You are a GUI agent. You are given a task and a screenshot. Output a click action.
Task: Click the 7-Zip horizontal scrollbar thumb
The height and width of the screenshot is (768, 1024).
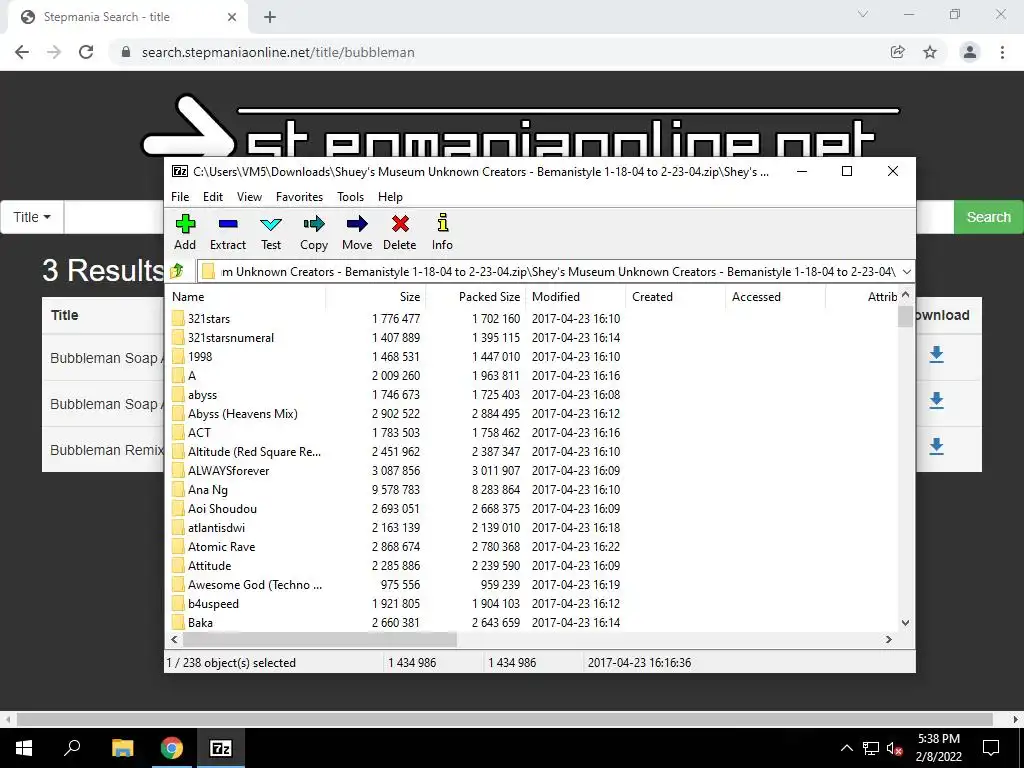(x=319, y=640)
